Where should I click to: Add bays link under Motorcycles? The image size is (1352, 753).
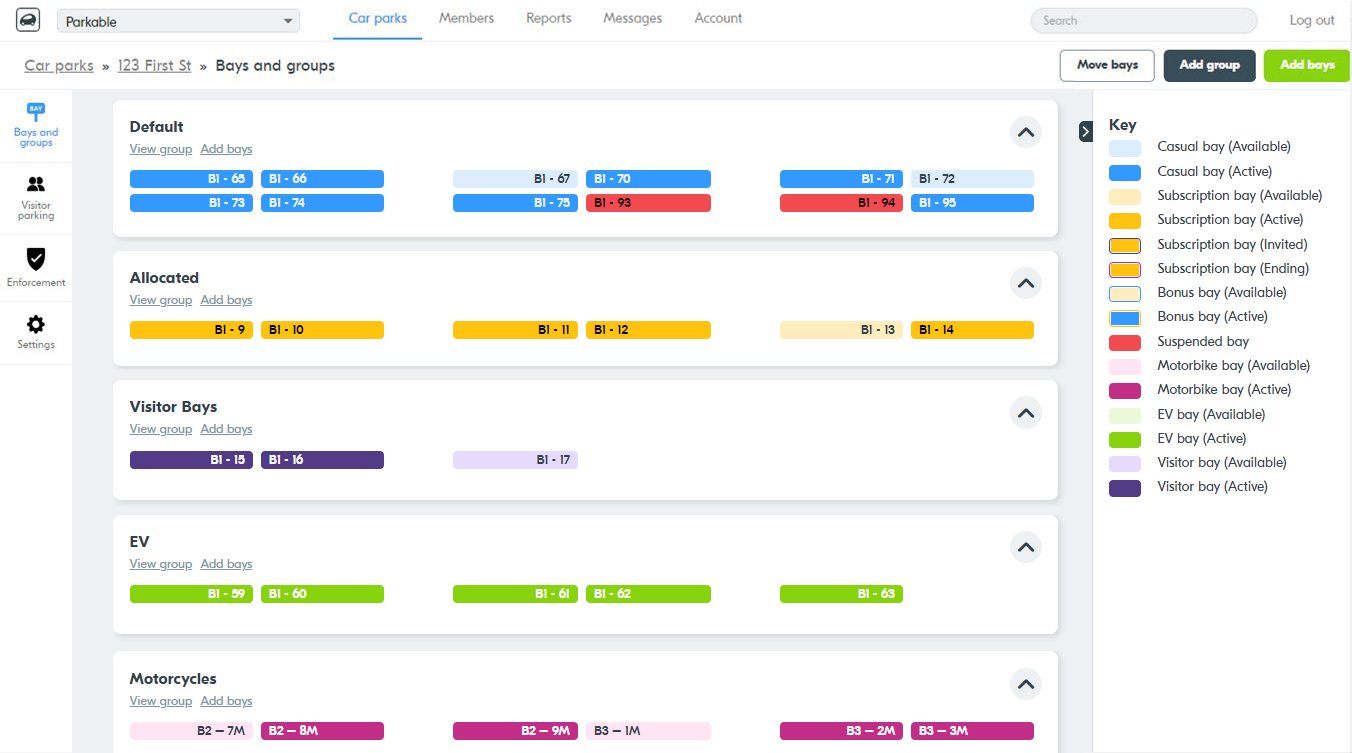[226, 701]
